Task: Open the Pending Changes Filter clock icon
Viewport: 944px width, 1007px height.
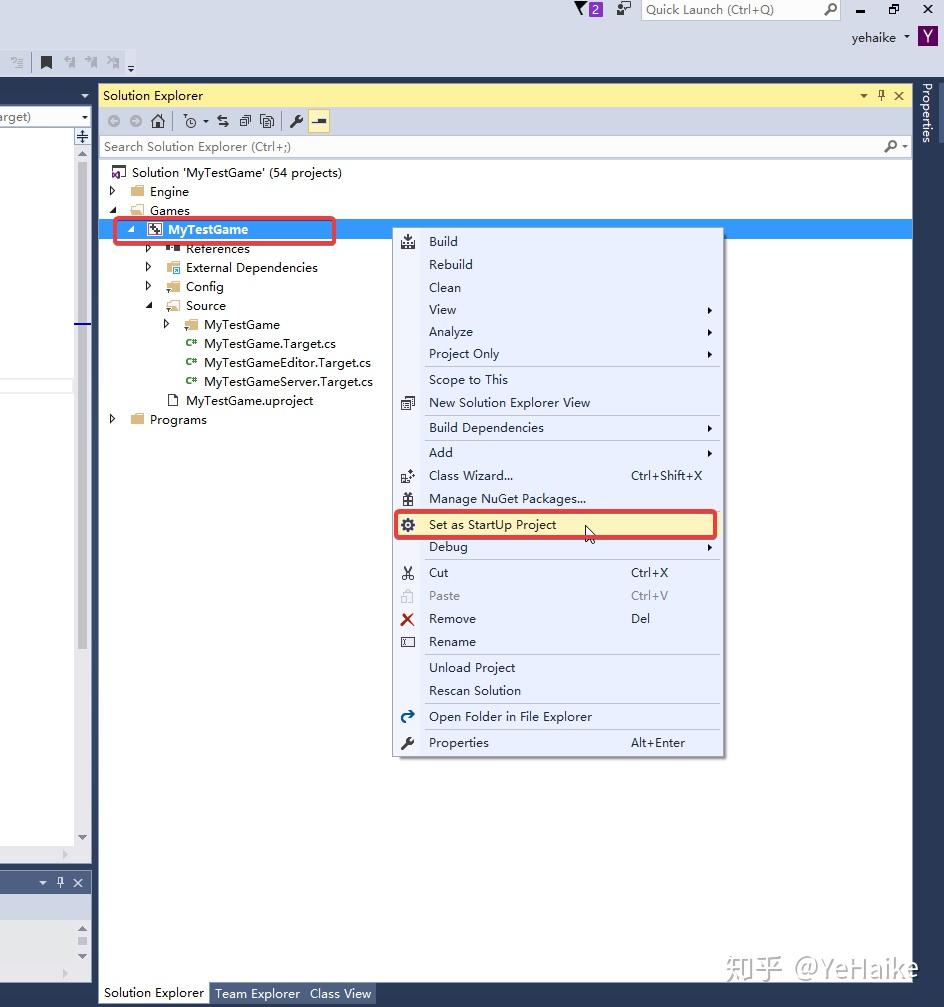Action: click(190, 121)
